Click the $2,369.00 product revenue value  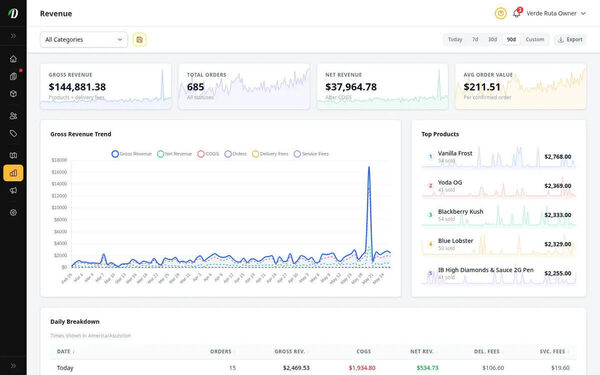558,186
